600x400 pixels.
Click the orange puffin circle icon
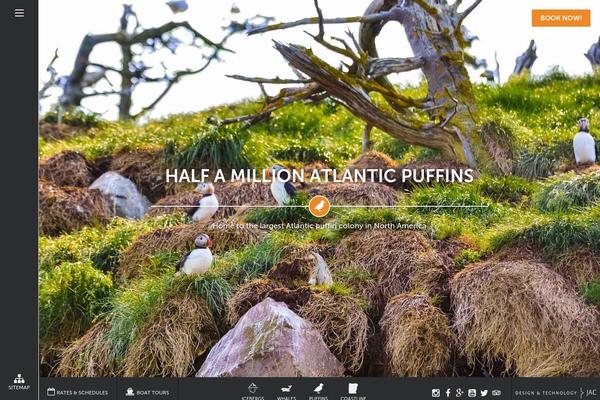coord(319,206)
